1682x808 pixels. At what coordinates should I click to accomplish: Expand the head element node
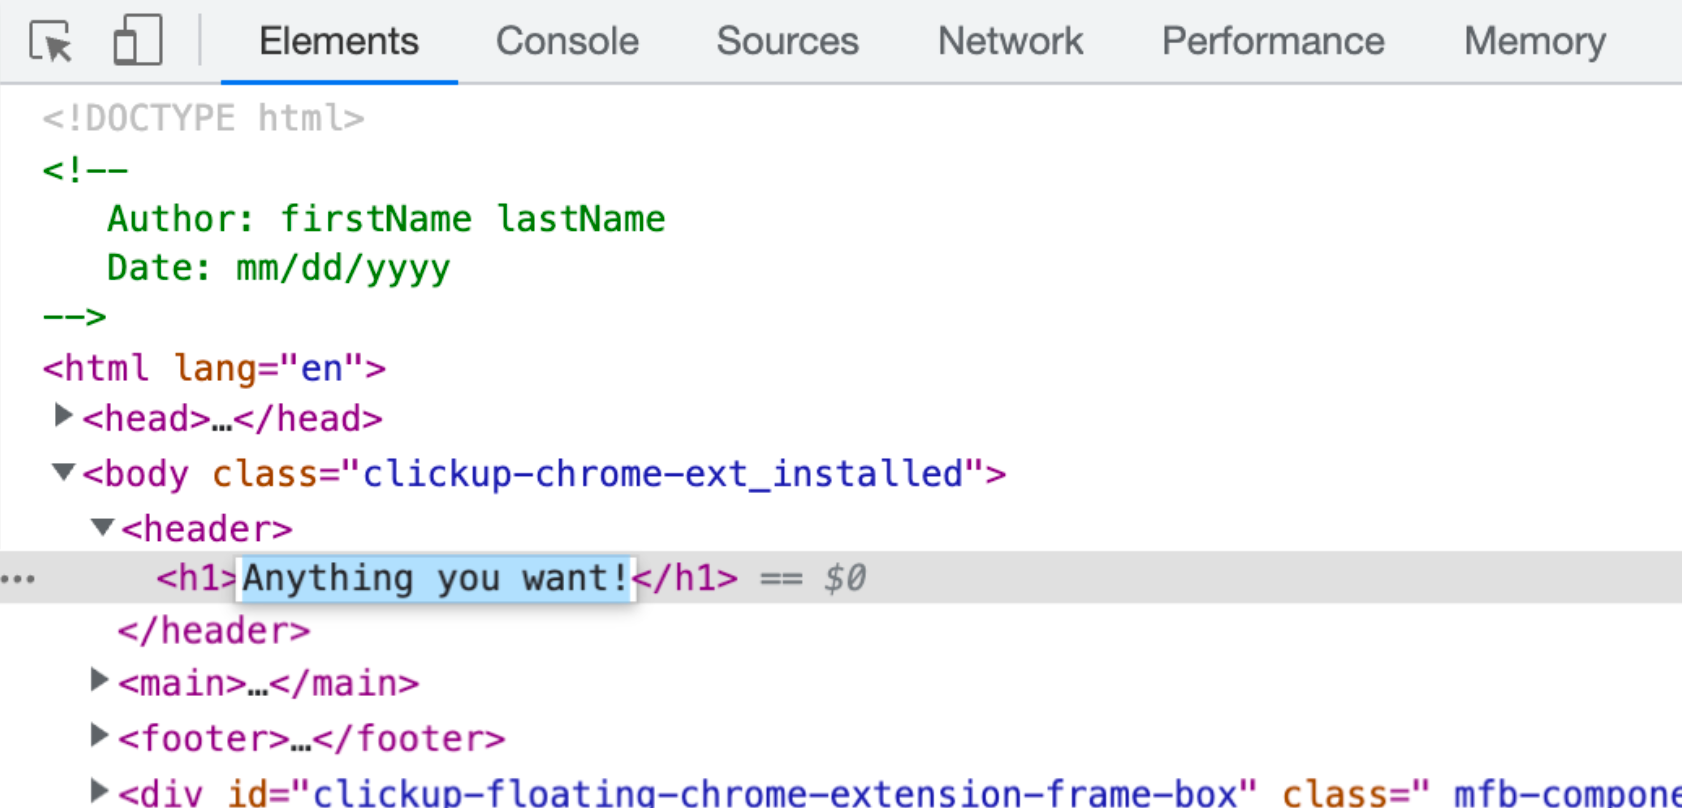63,415
